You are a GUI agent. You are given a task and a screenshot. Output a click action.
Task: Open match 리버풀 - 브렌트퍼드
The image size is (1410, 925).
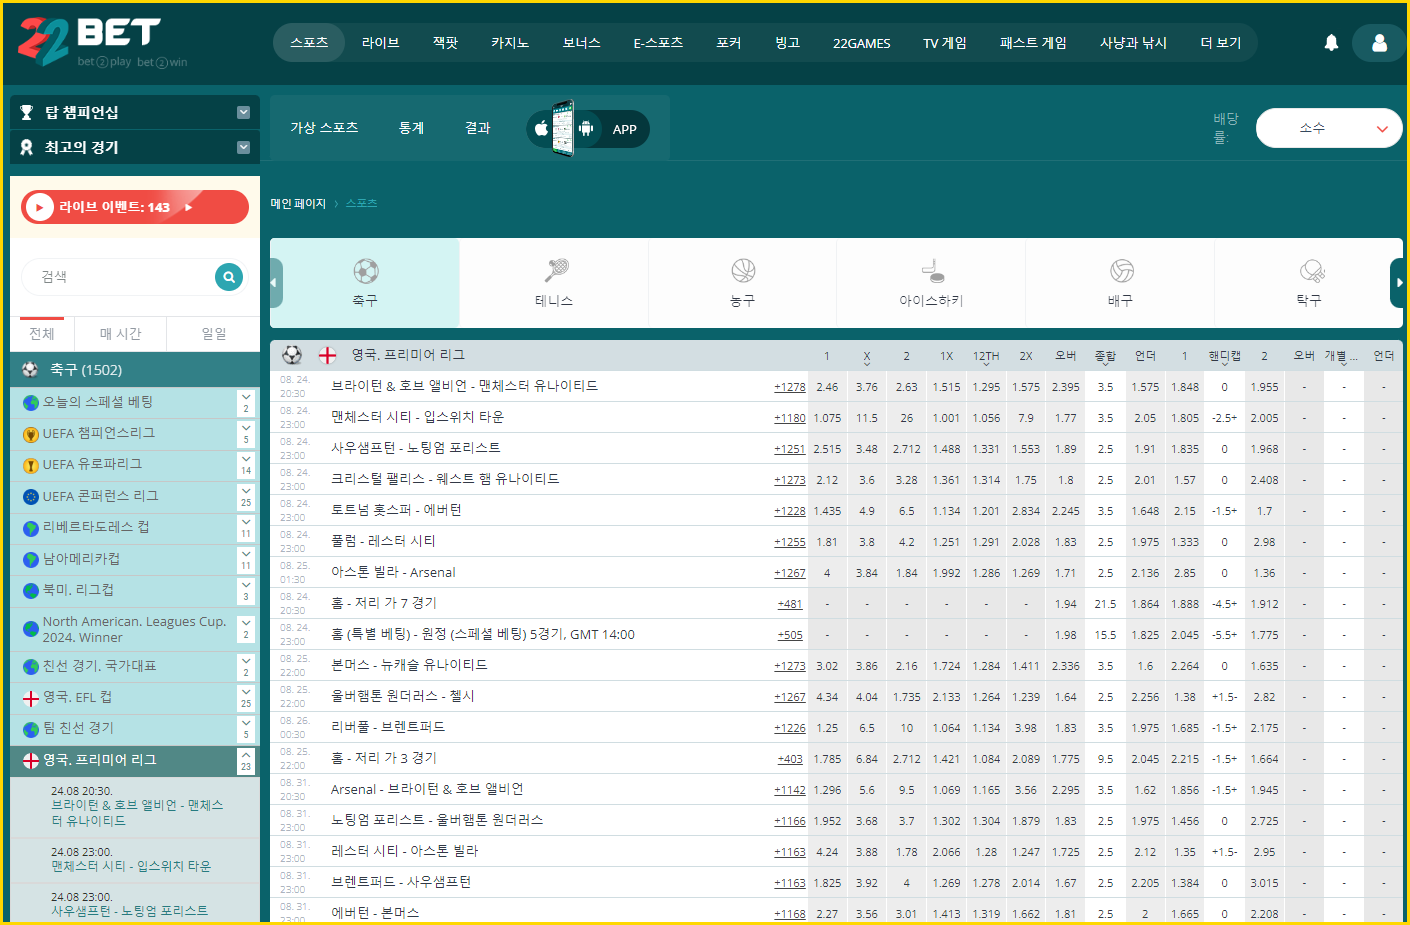tap(388, 727)
